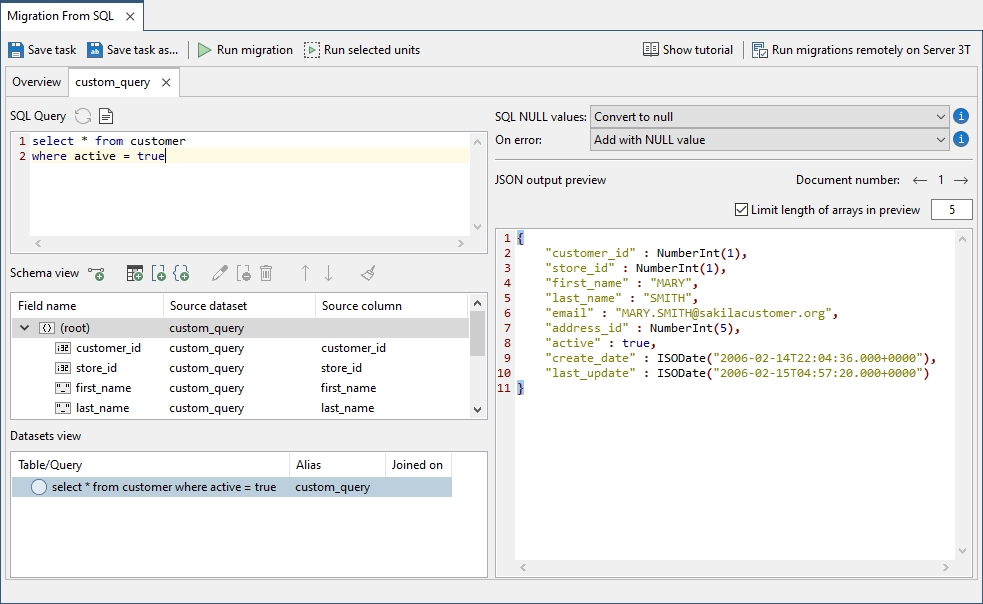Screen dimensions: 983x604
Task: Go to next document with right arrow
Action: (x=960, y=180)
